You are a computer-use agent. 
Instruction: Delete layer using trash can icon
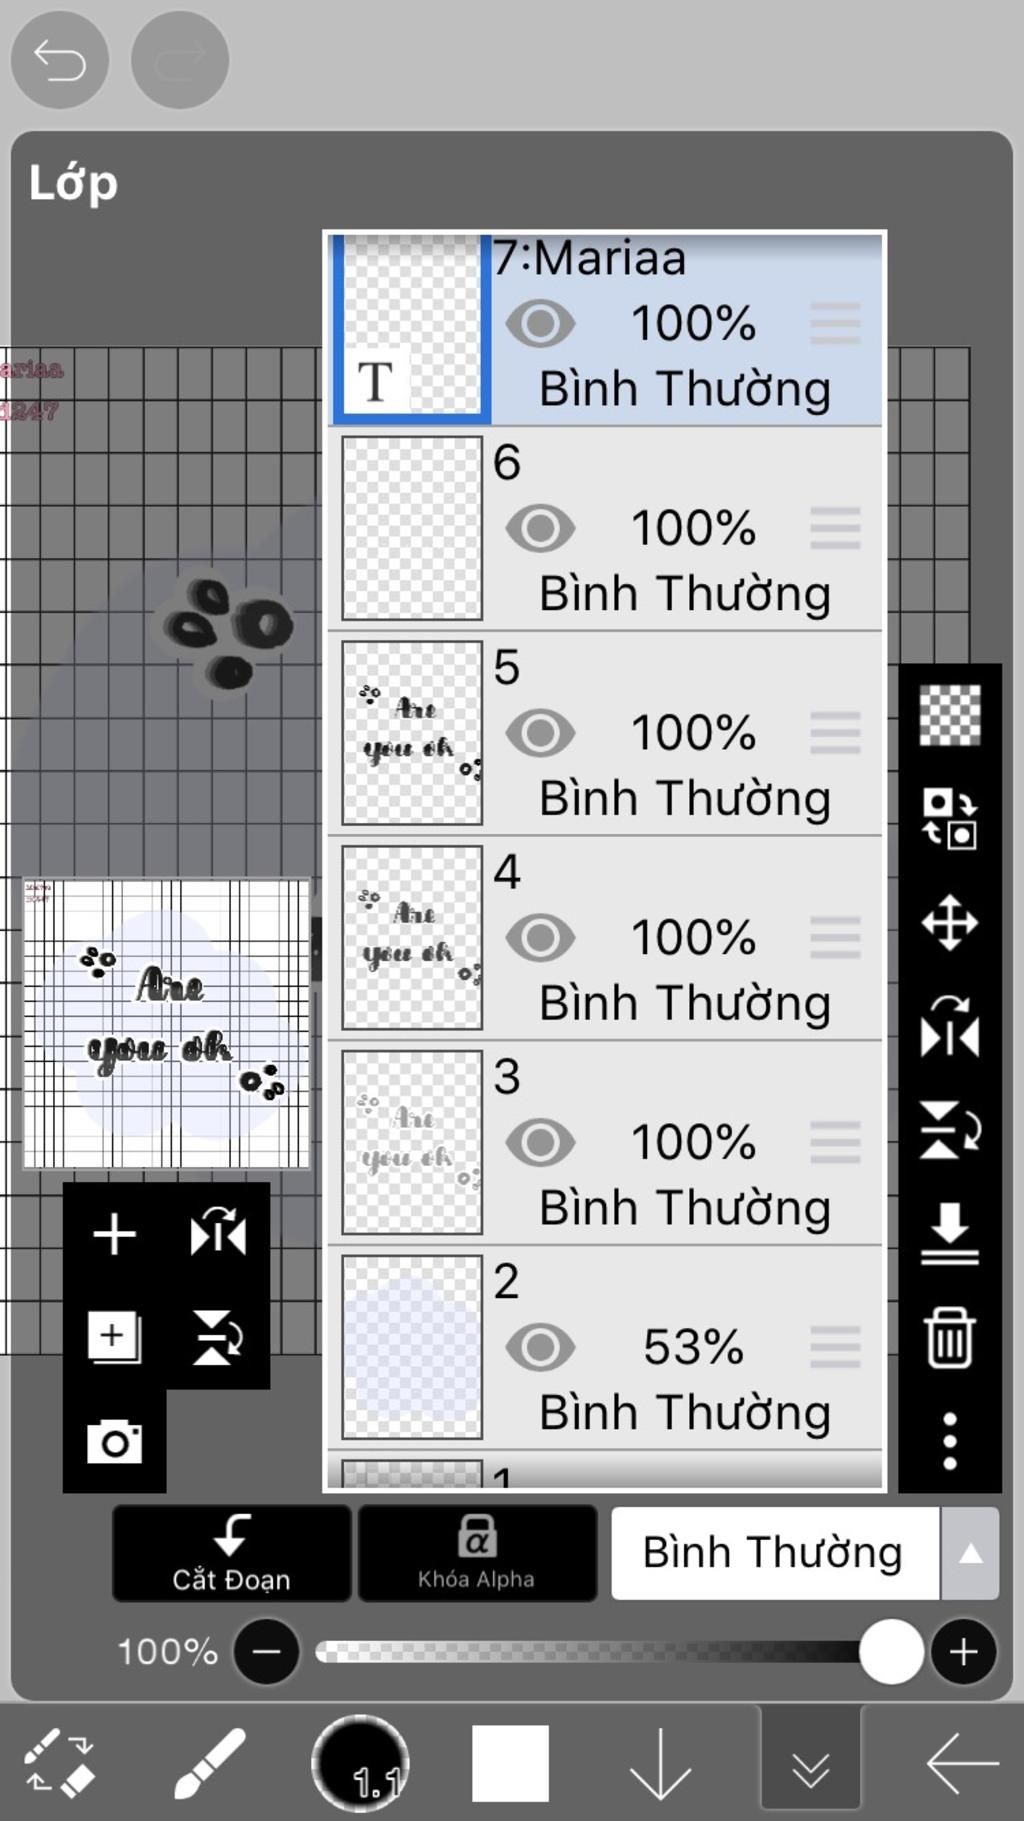pyautogui.click(x=949, y=1337)
